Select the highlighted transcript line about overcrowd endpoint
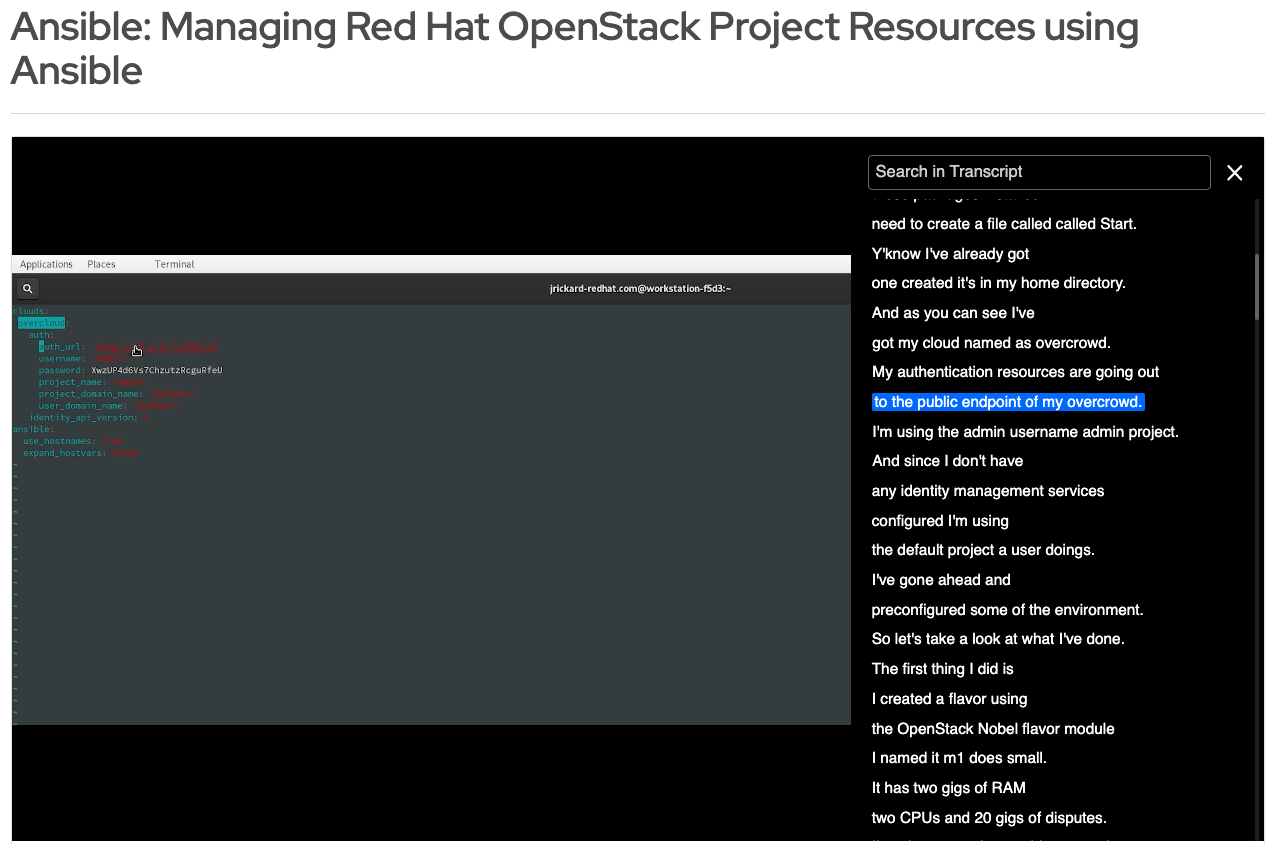Viewport: 1268px width, 844px height. [x=1008, y=401]
